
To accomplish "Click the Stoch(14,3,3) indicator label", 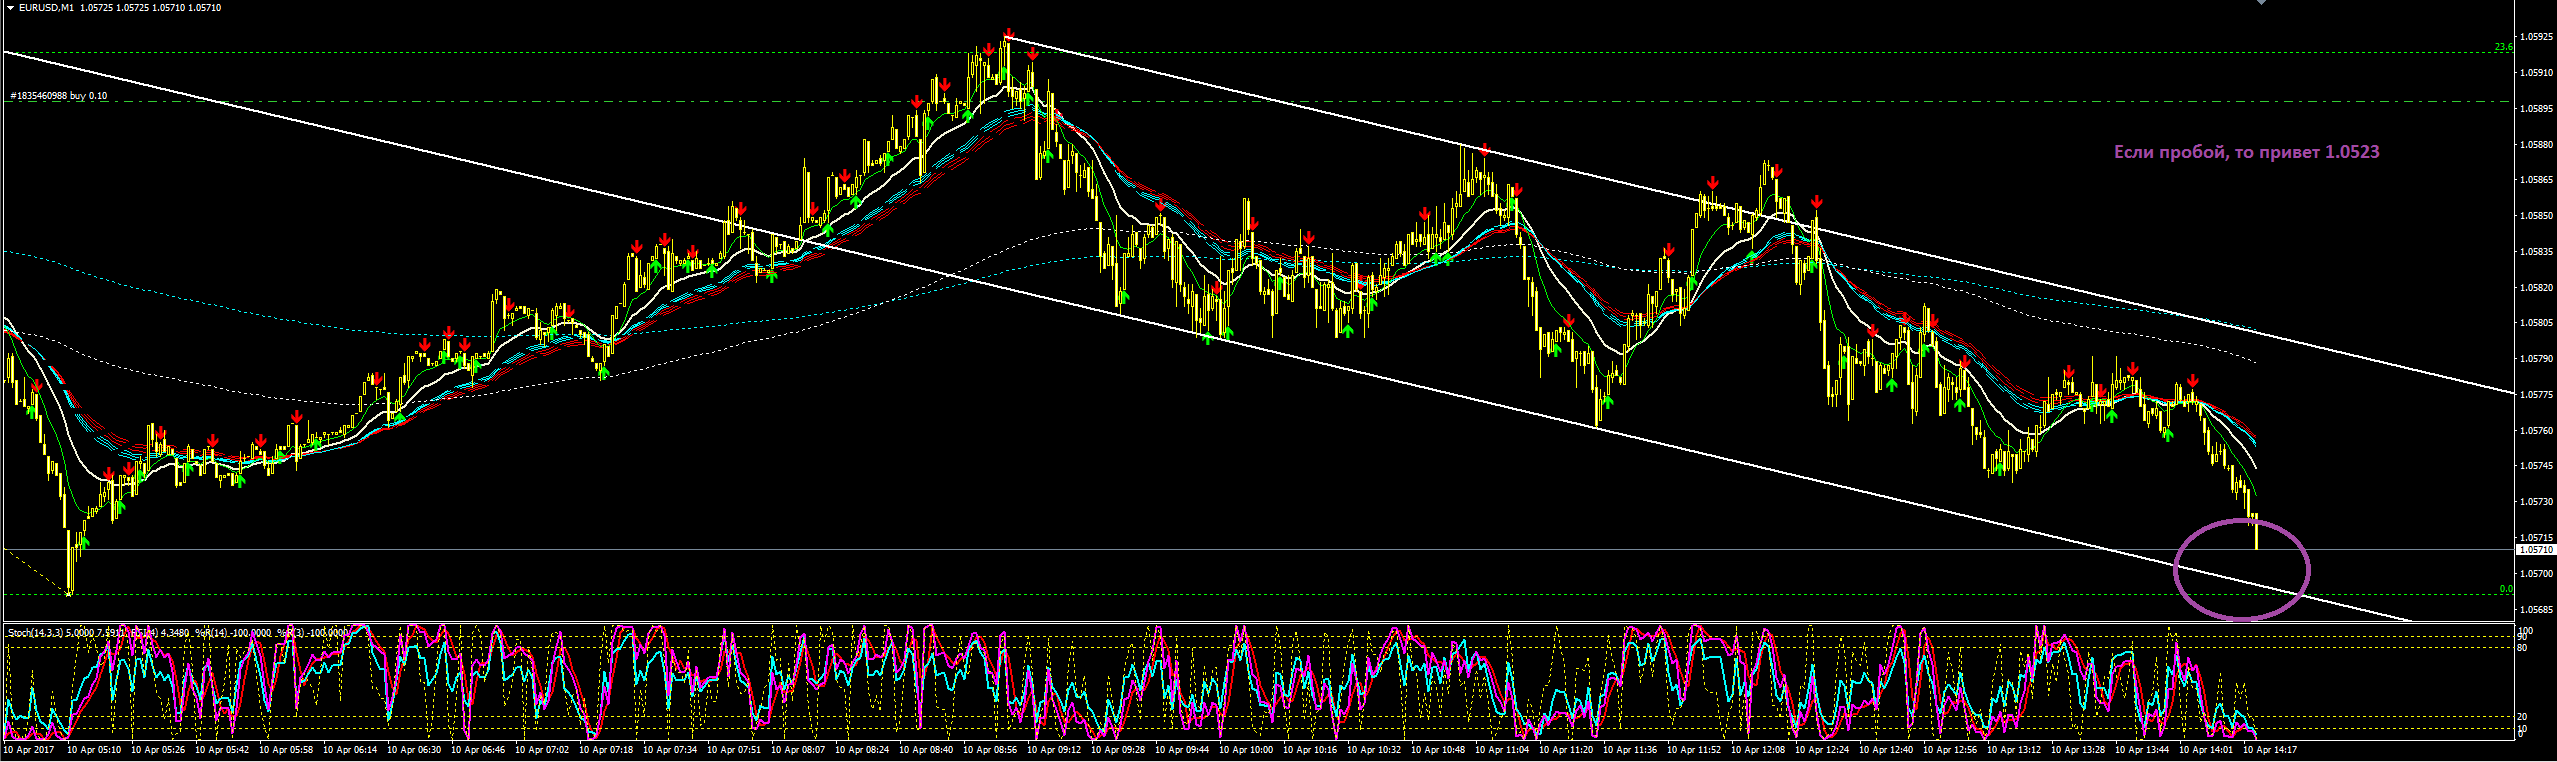I will [x=34, y=633].
